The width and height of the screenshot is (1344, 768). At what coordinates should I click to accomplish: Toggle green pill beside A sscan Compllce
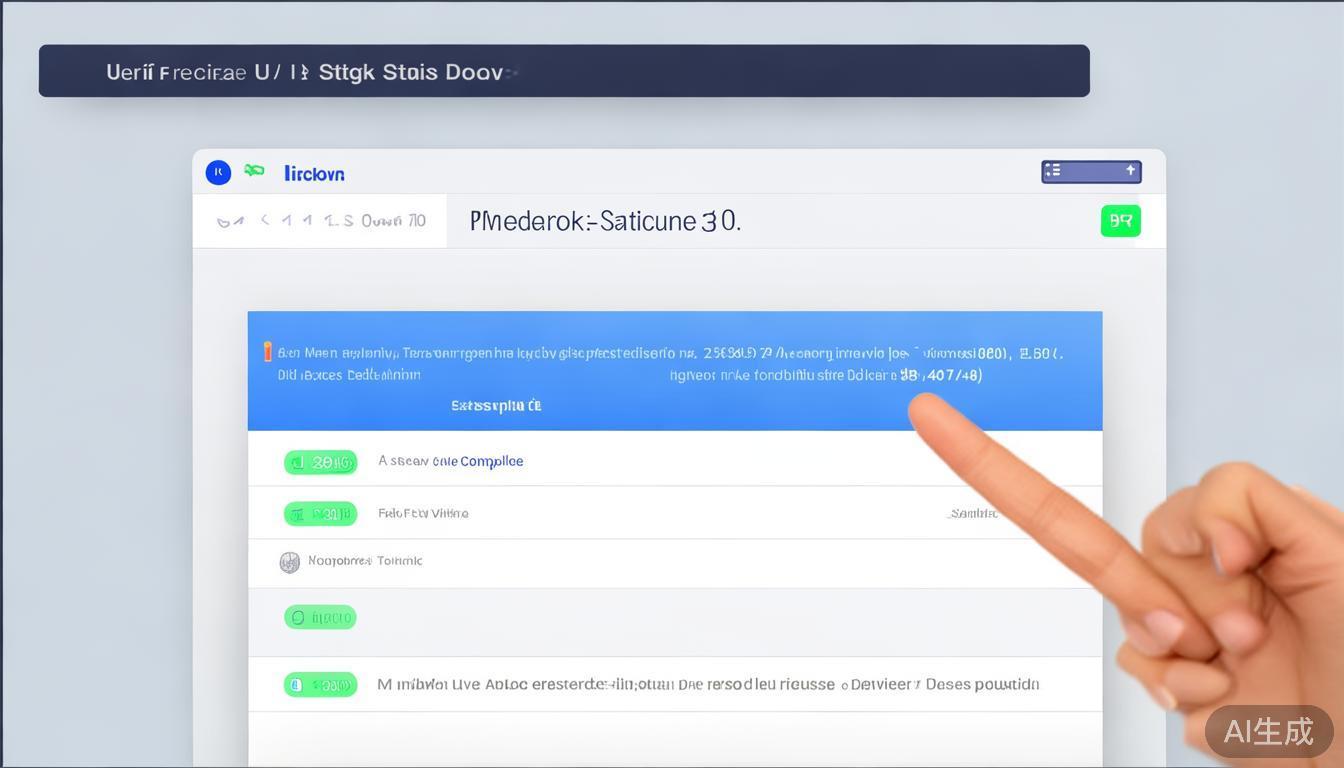320,462
